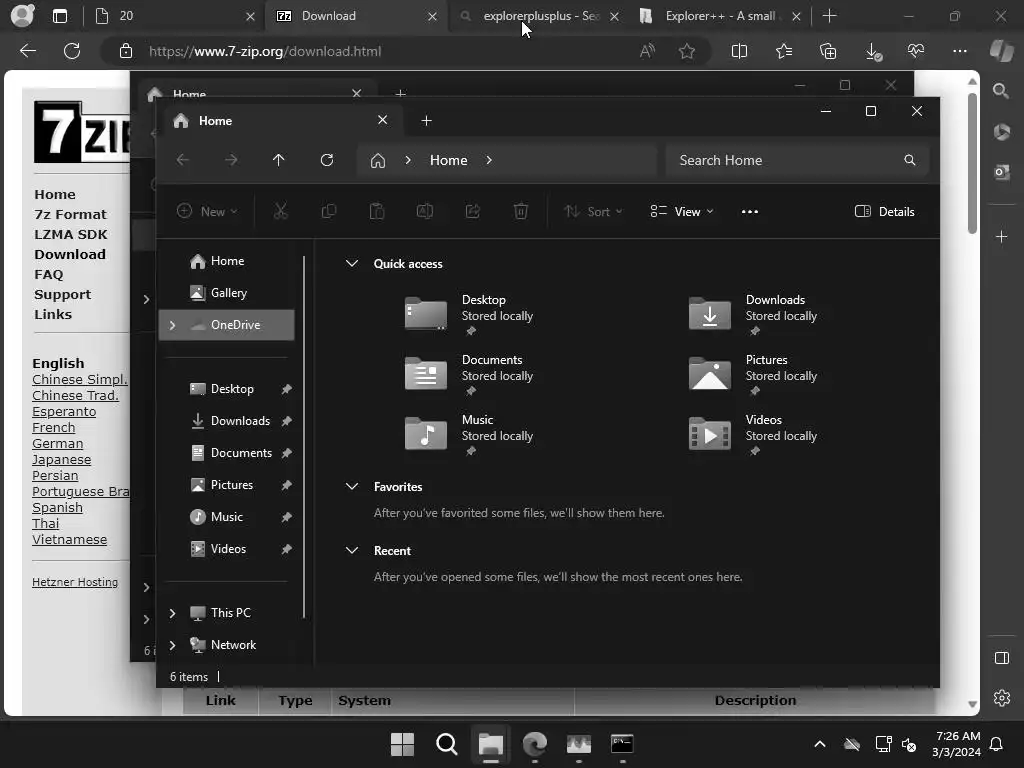Screen dimensions: 1024x768
Task: Go back with the Explorer back arrow
Action: click(x=183, y=160)
